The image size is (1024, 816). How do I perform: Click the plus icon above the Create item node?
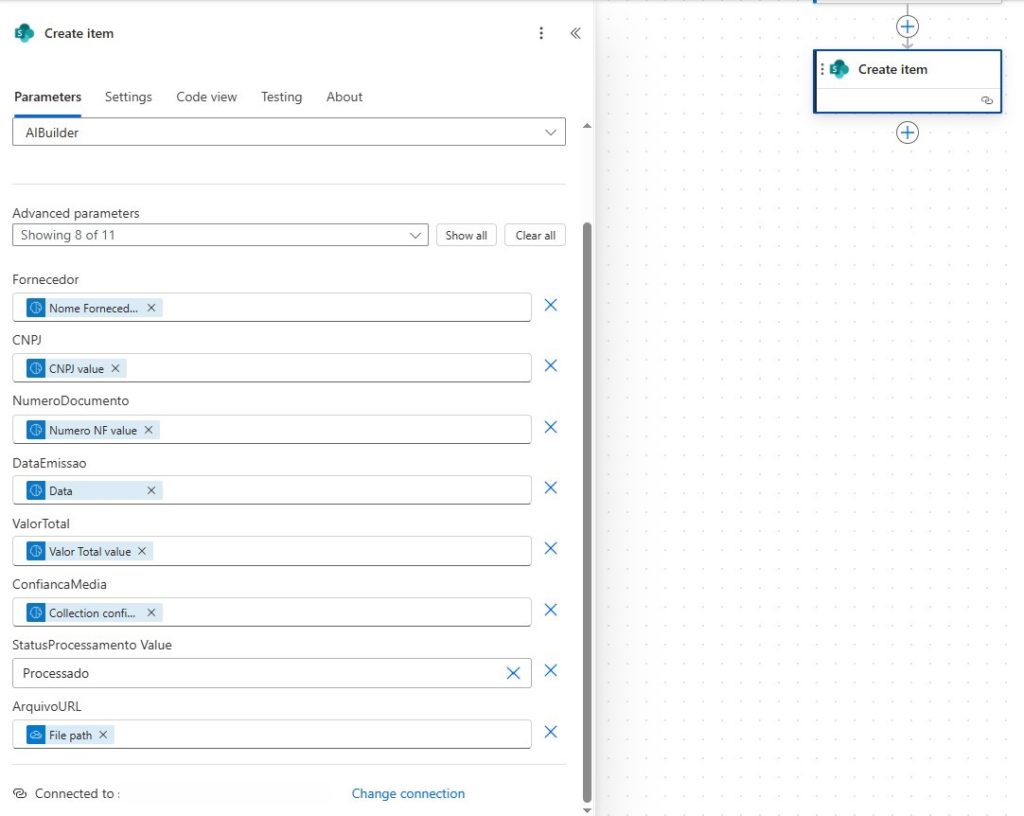pos(907,27)
